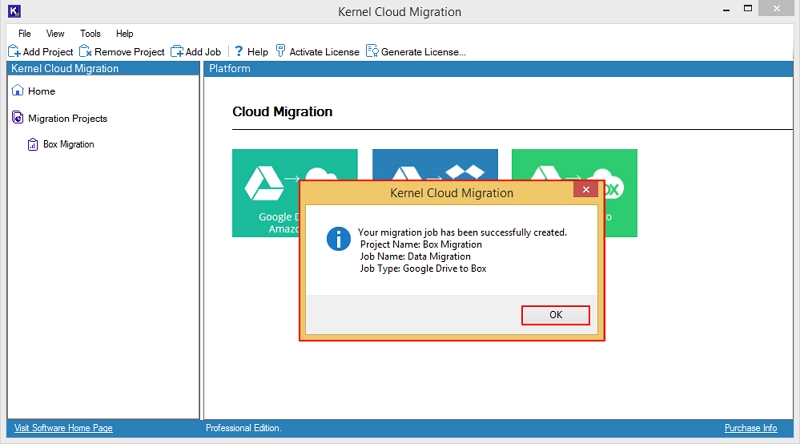Open the File menu

[x=24, y=34]
